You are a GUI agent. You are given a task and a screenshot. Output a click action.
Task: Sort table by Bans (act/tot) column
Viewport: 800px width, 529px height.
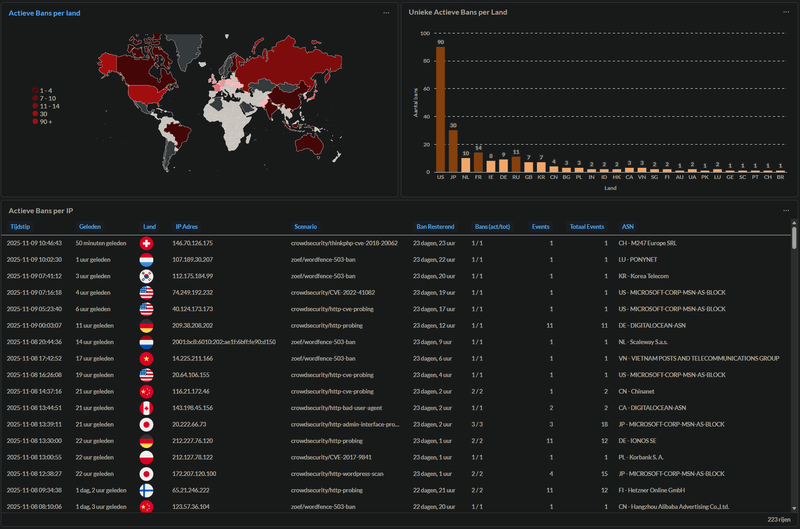(492, 226)
